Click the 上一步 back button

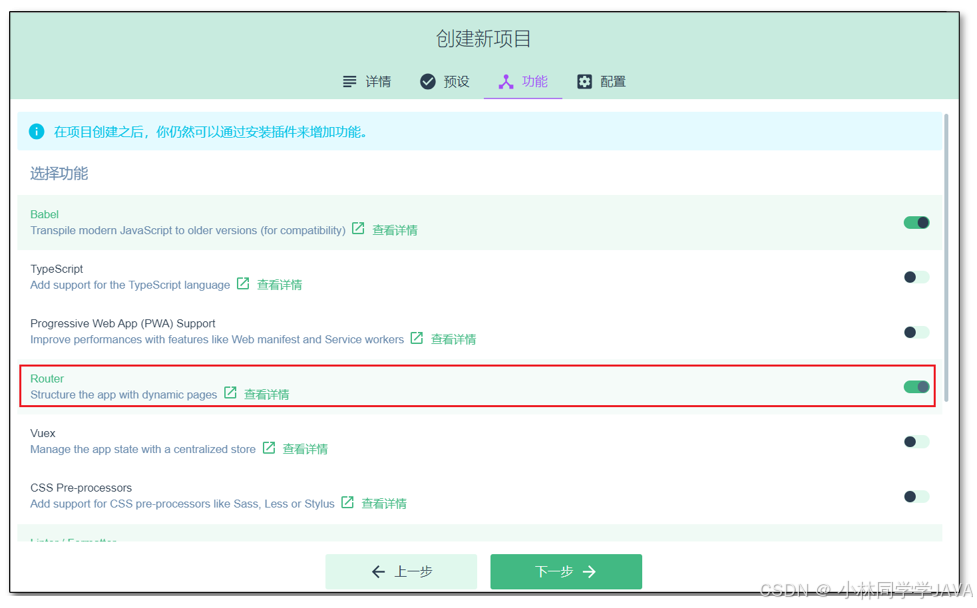pos(401,571)
